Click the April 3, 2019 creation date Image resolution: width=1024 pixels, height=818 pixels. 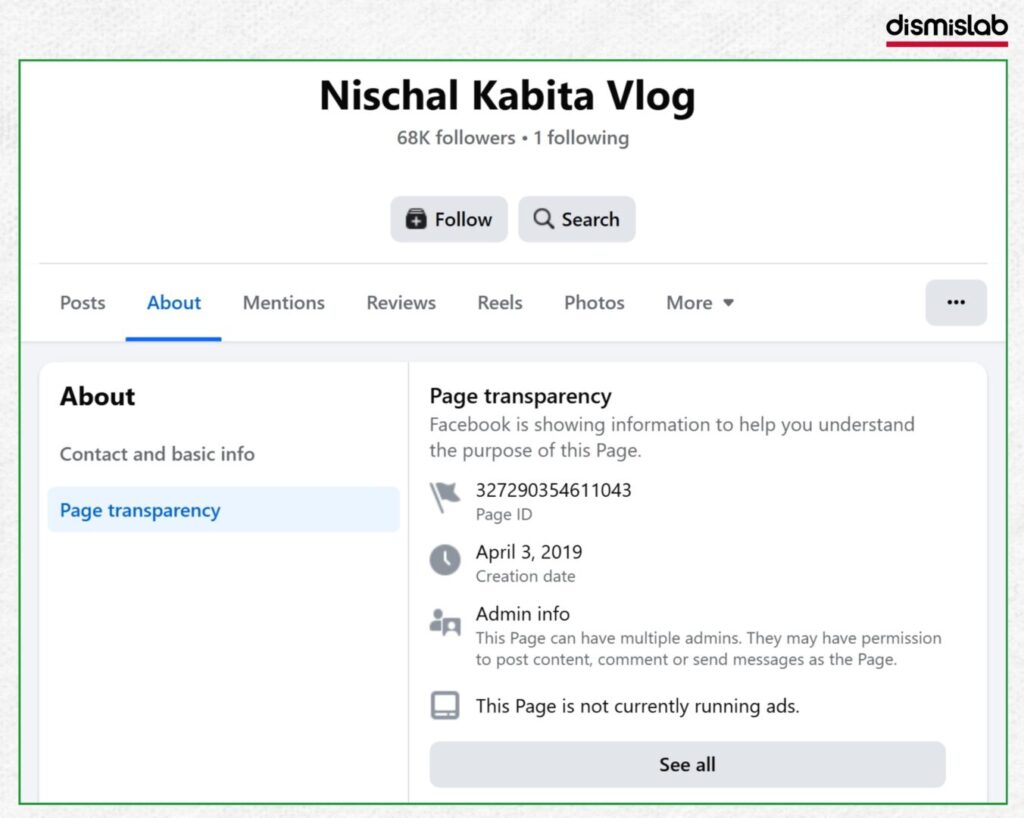click(x=529, y=552)
